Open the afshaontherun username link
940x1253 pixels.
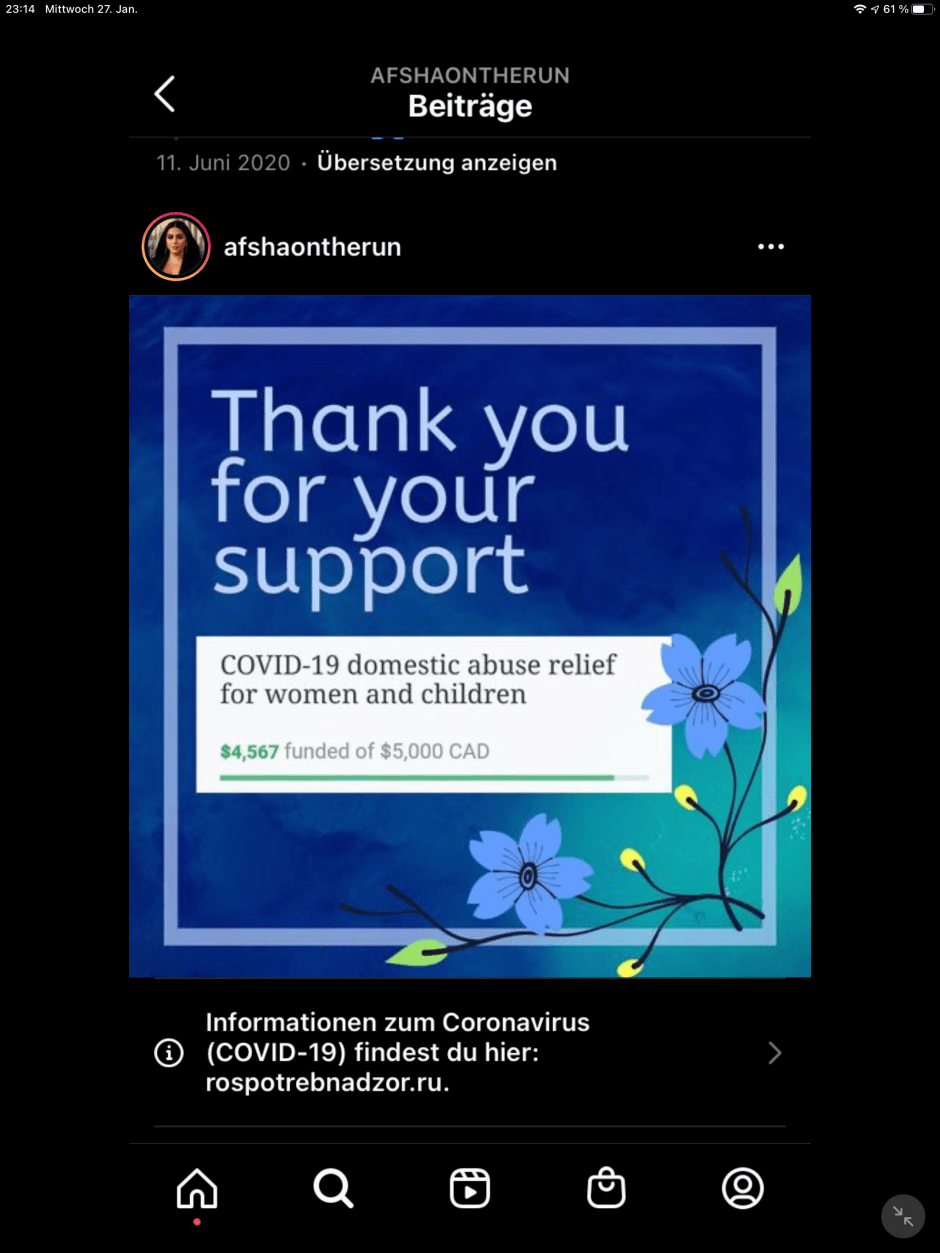click(x=312, y=247)
